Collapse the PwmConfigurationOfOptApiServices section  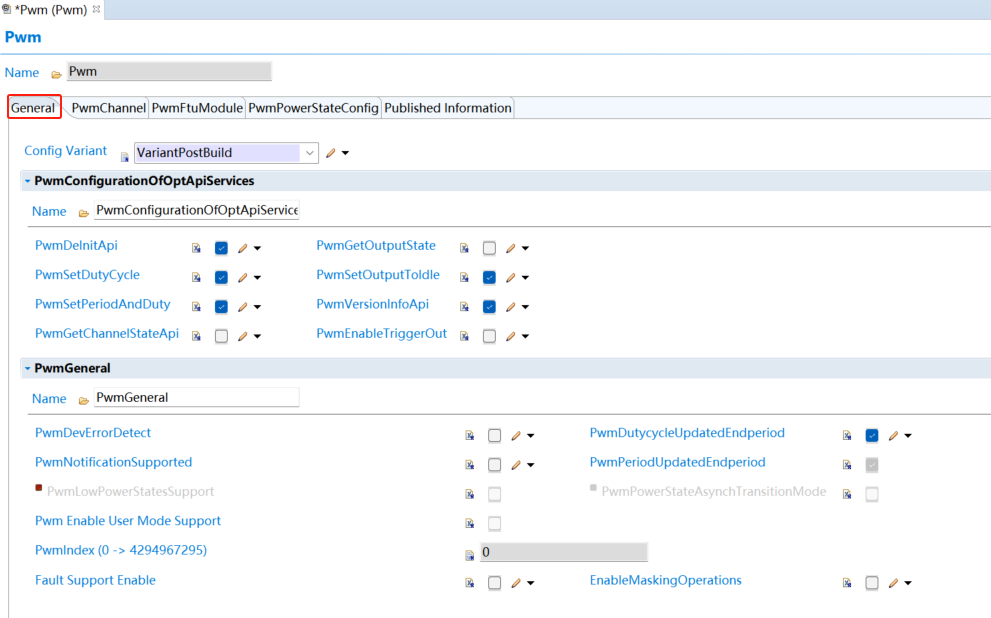tap(28, 181)
